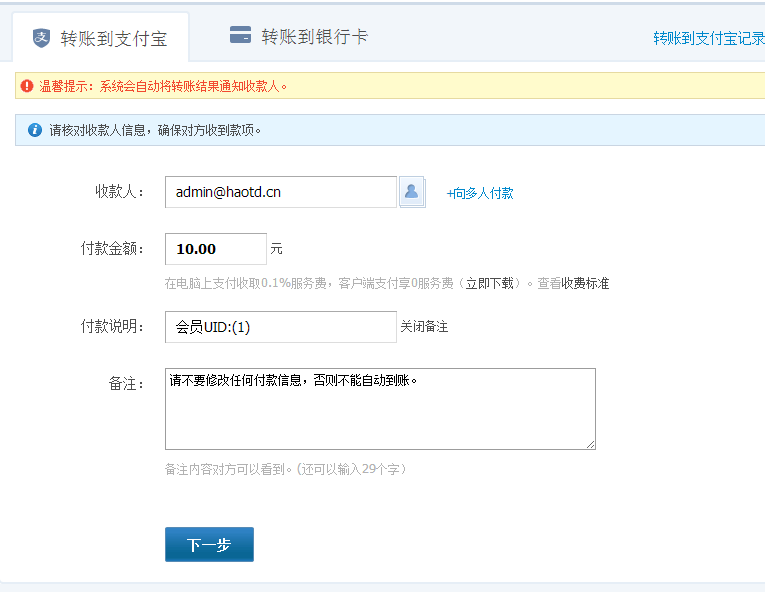Click the 立即下载 link

click(489, 283)
